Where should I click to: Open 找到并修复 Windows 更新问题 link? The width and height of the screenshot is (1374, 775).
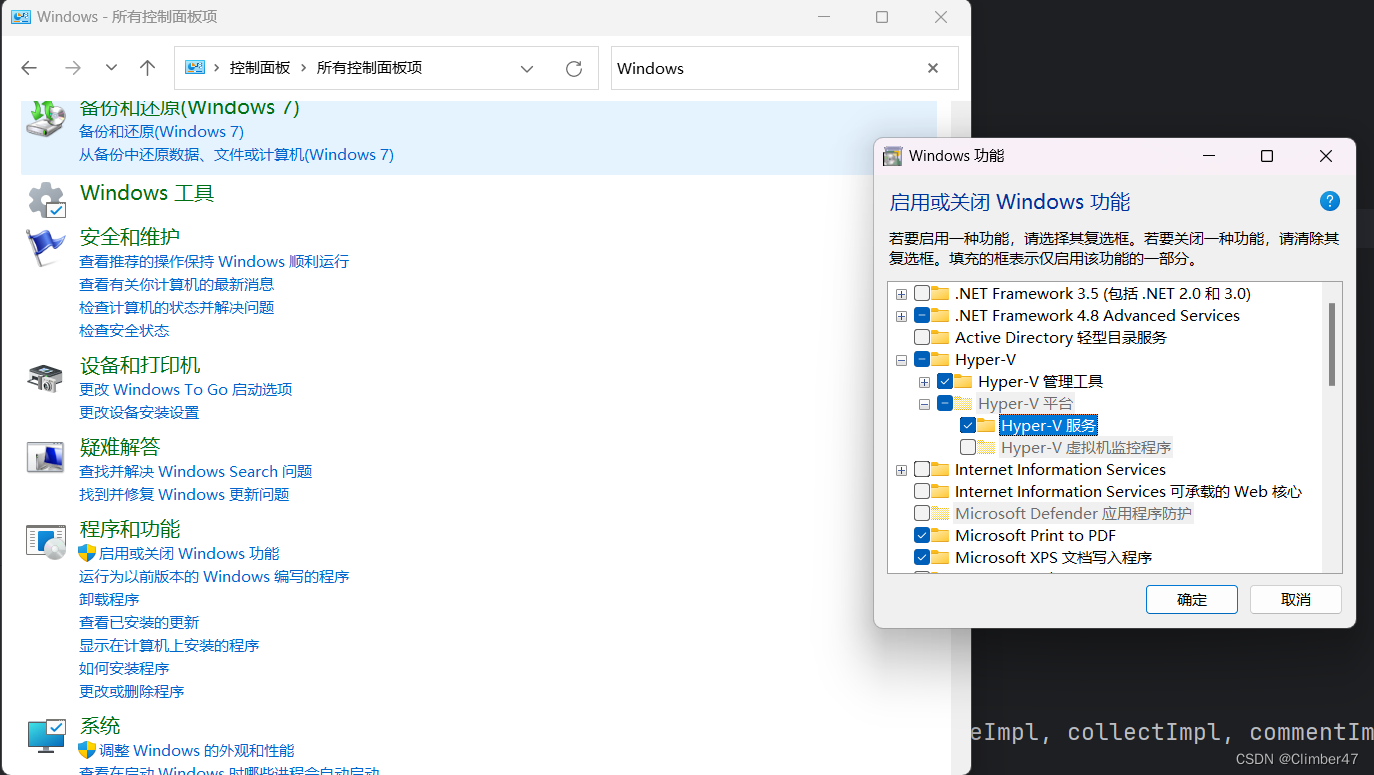tap(184, 494)
